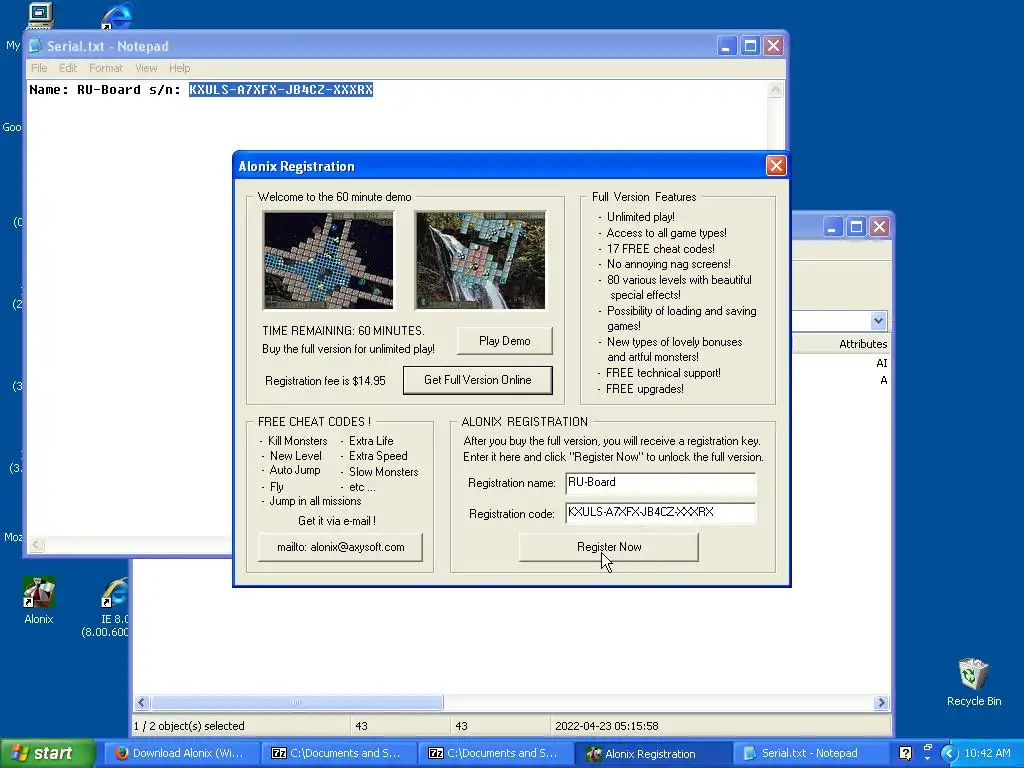
Task: Click the Register Now button
Action: (609, 547)
